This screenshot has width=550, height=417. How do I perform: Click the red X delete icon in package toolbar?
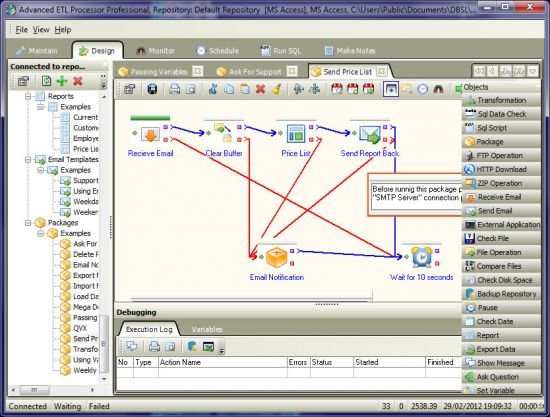click(x=260, y=89)
